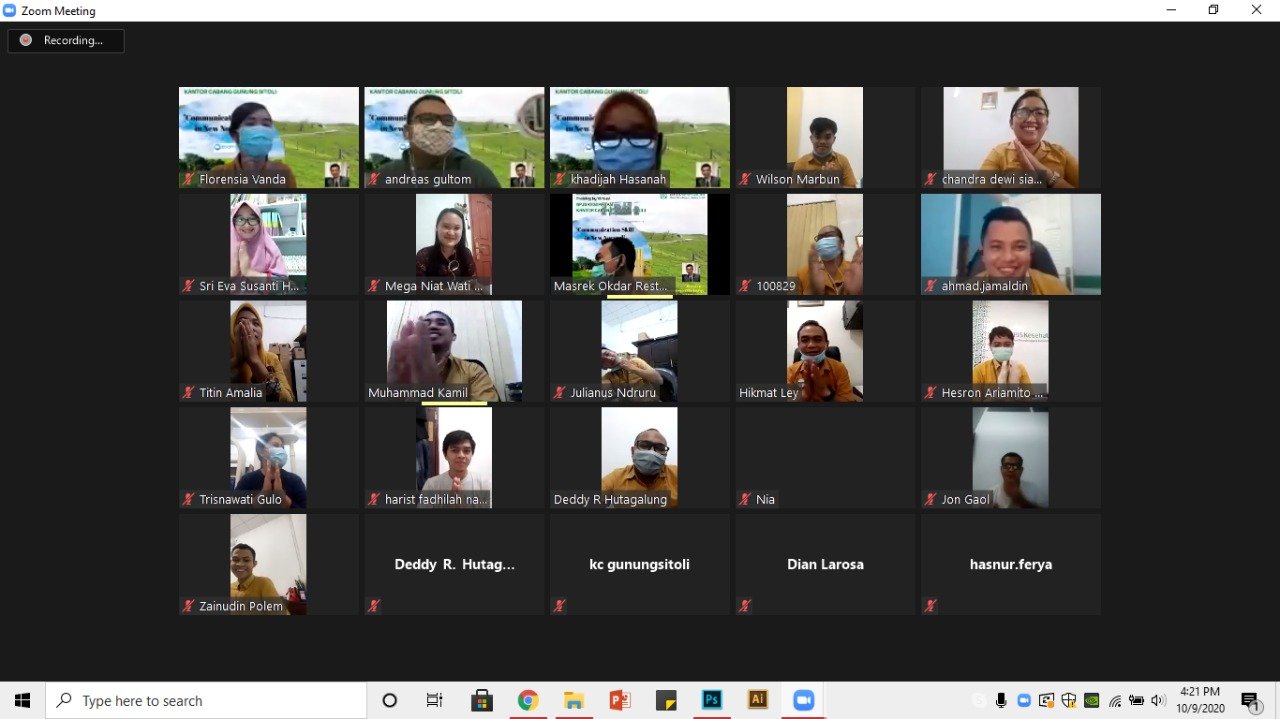
Task: Launch PowerPoint from the taskbar
Action: click(619, 700)
